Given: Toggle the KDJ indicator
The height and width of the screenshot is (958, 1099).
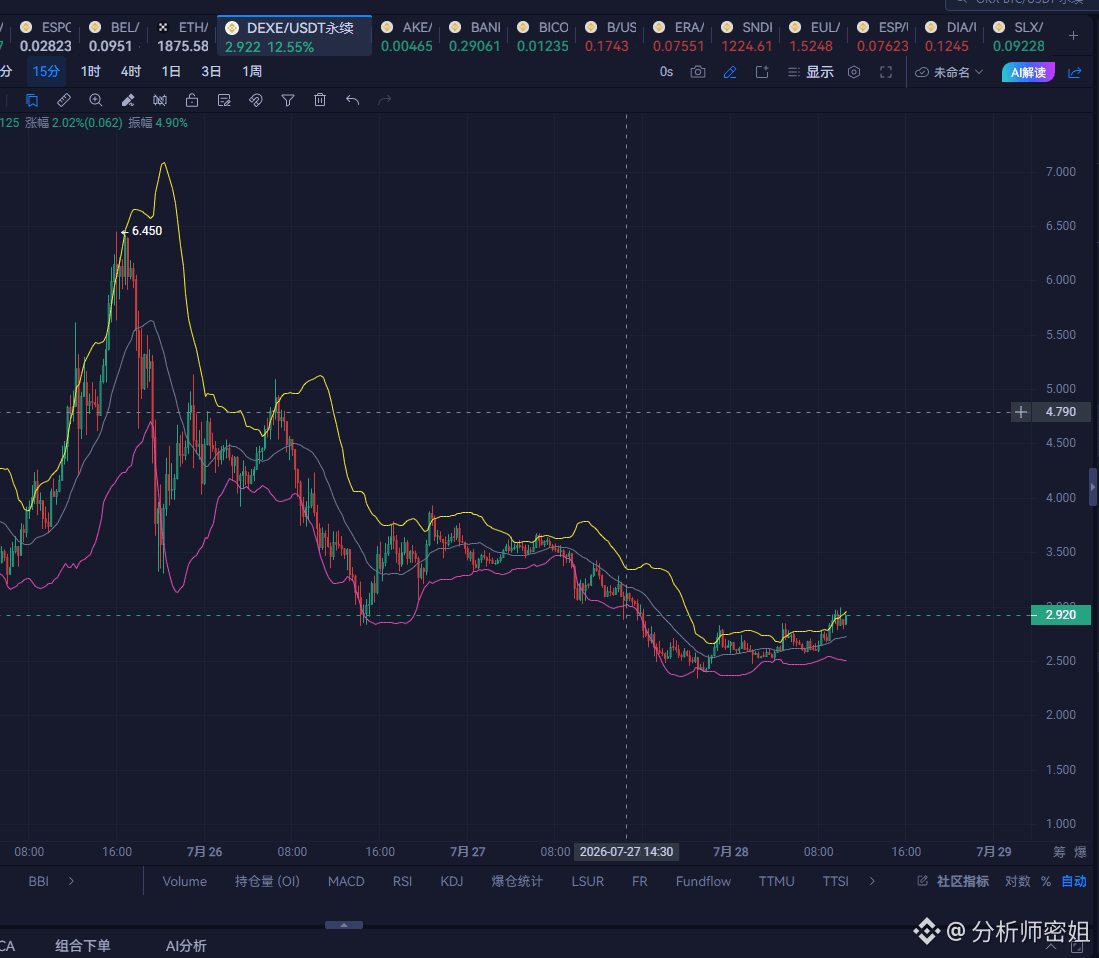Looking at the screenshot, I should coord(451,881).
